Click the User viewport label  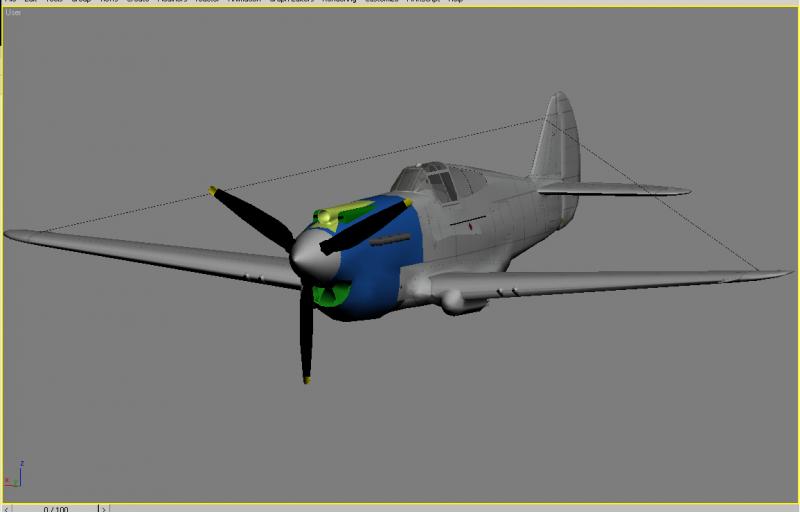pyautogui.click(x=13, y=13)
